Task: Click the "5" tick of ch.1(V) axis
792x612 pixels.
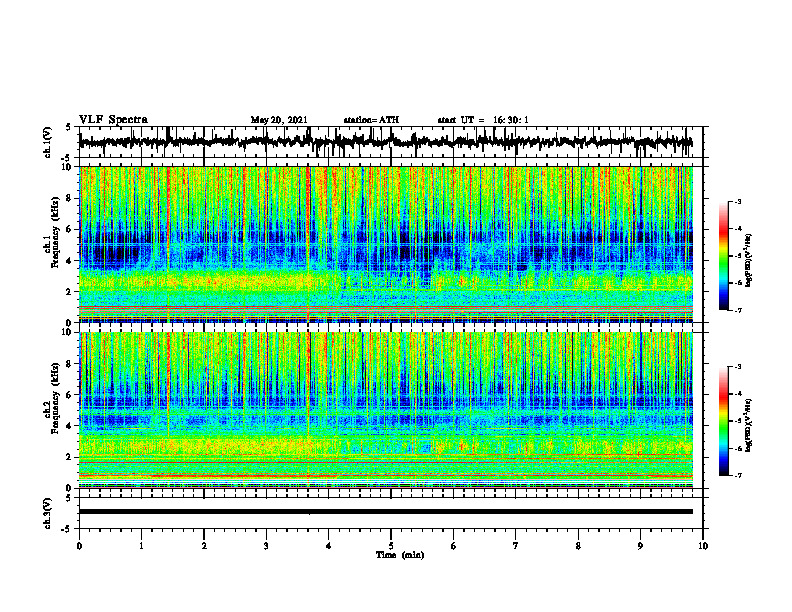Action: pyautogui.click(x=68, y=127)
